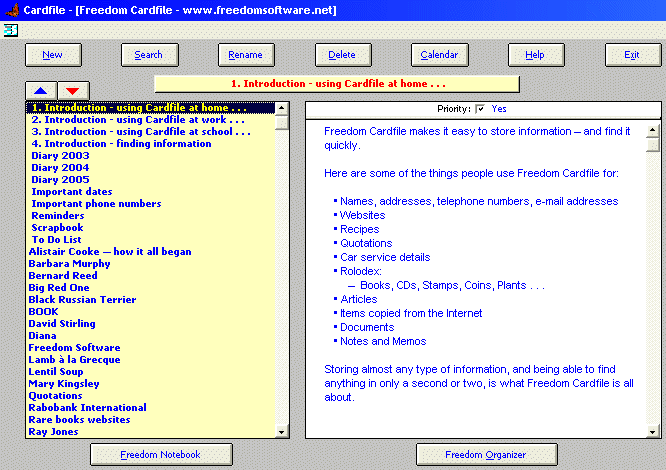Click the Exit button
This screenshot has height=470, width=666.
click(x=633, y=55)
